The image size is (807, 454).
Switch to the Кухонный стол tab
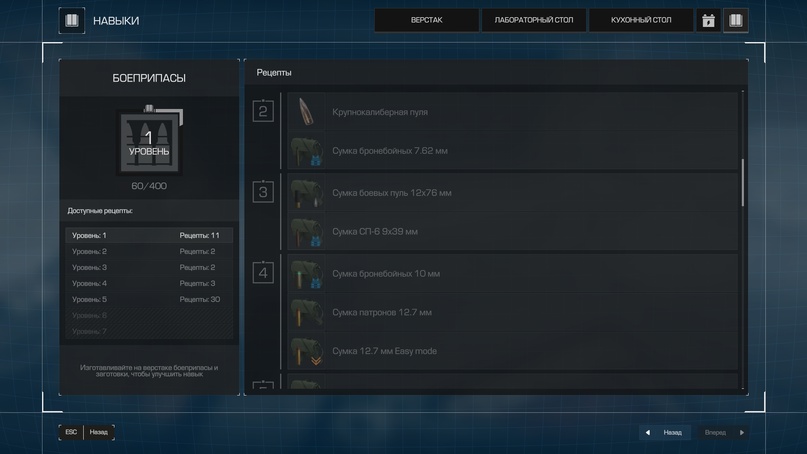click(641, 20)
